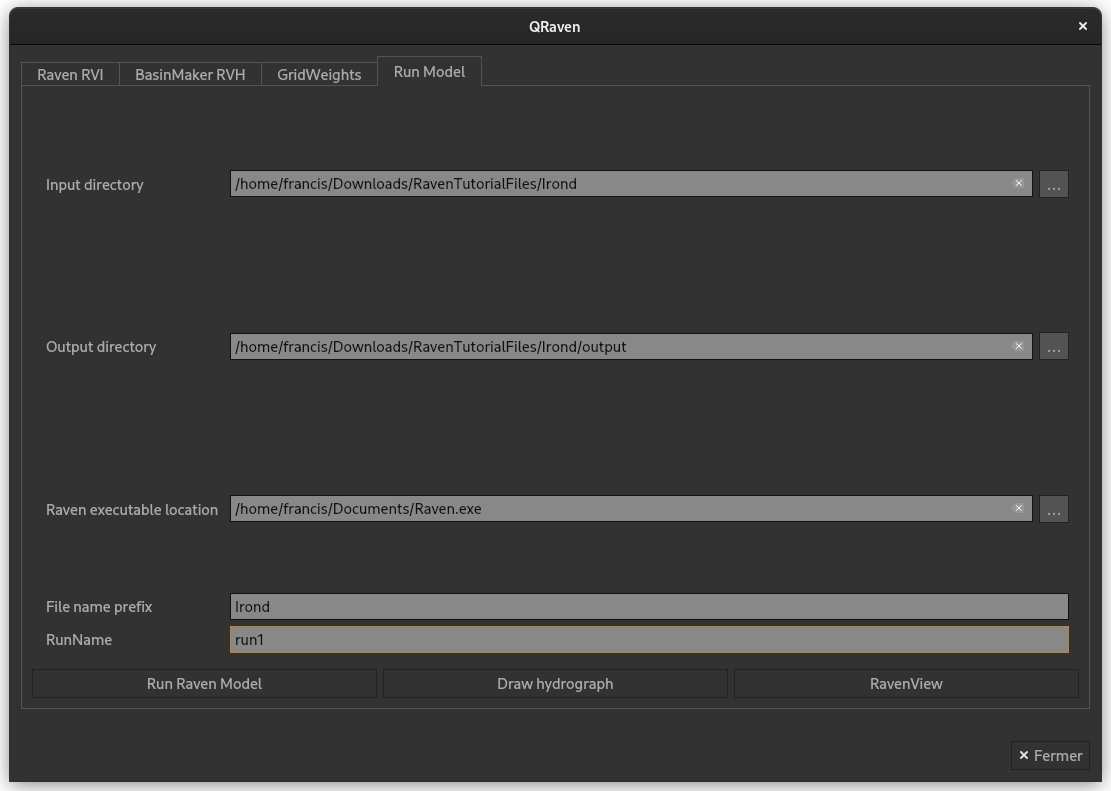Draw the hydrograph
The height and width of the screenshot is (791, 1111).
click(555, 684)
